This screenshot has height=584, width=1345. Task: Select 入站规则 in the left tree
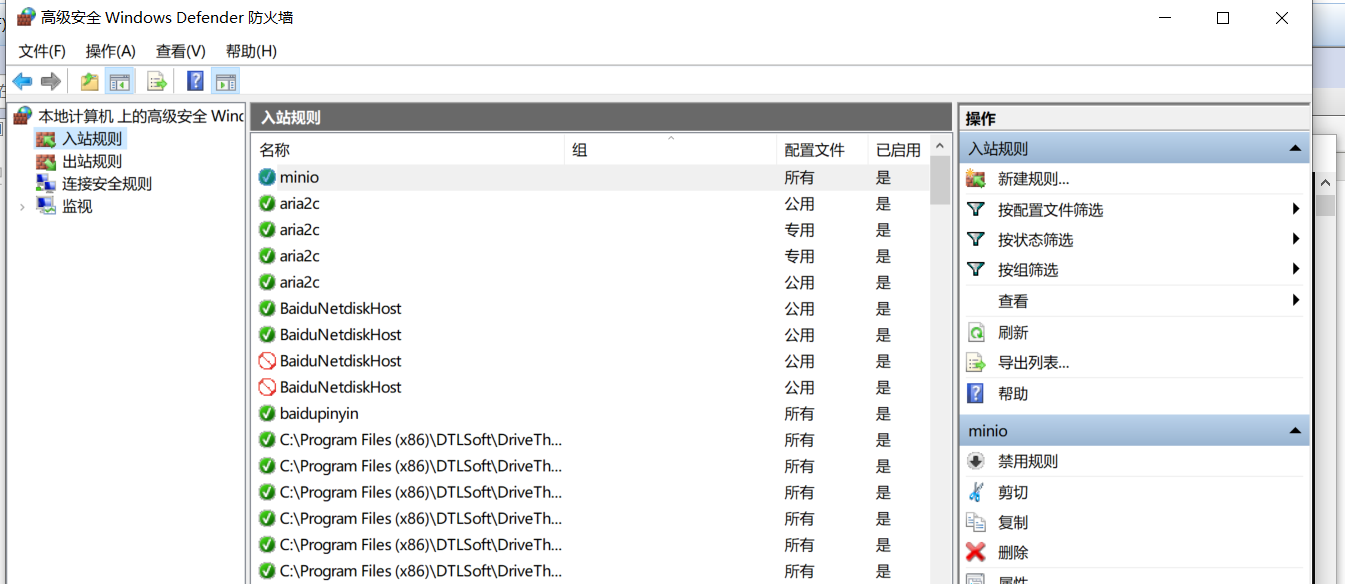(x=92, y=139)
